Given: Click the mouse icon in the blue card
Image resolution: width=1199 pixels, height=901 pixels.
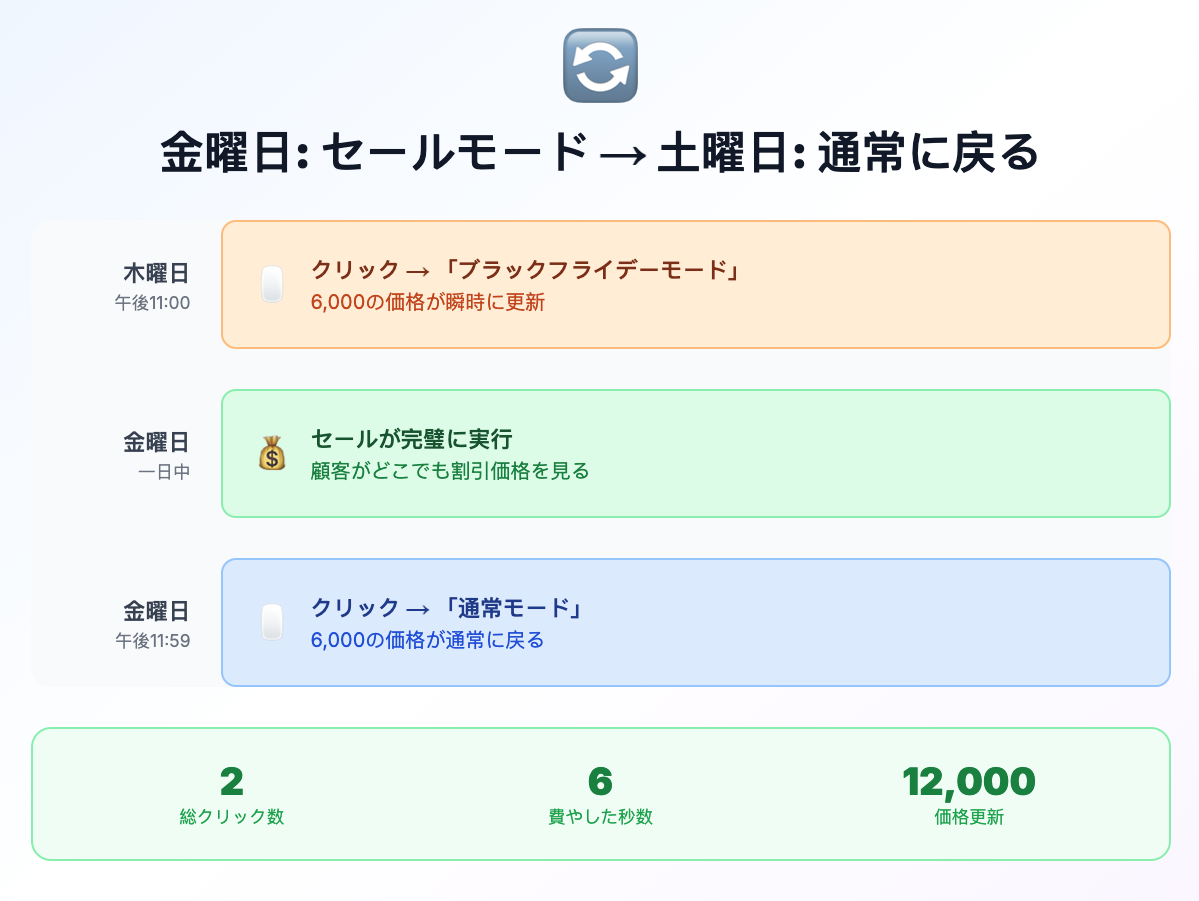Looking at the screenshot, I should point(272,622).
